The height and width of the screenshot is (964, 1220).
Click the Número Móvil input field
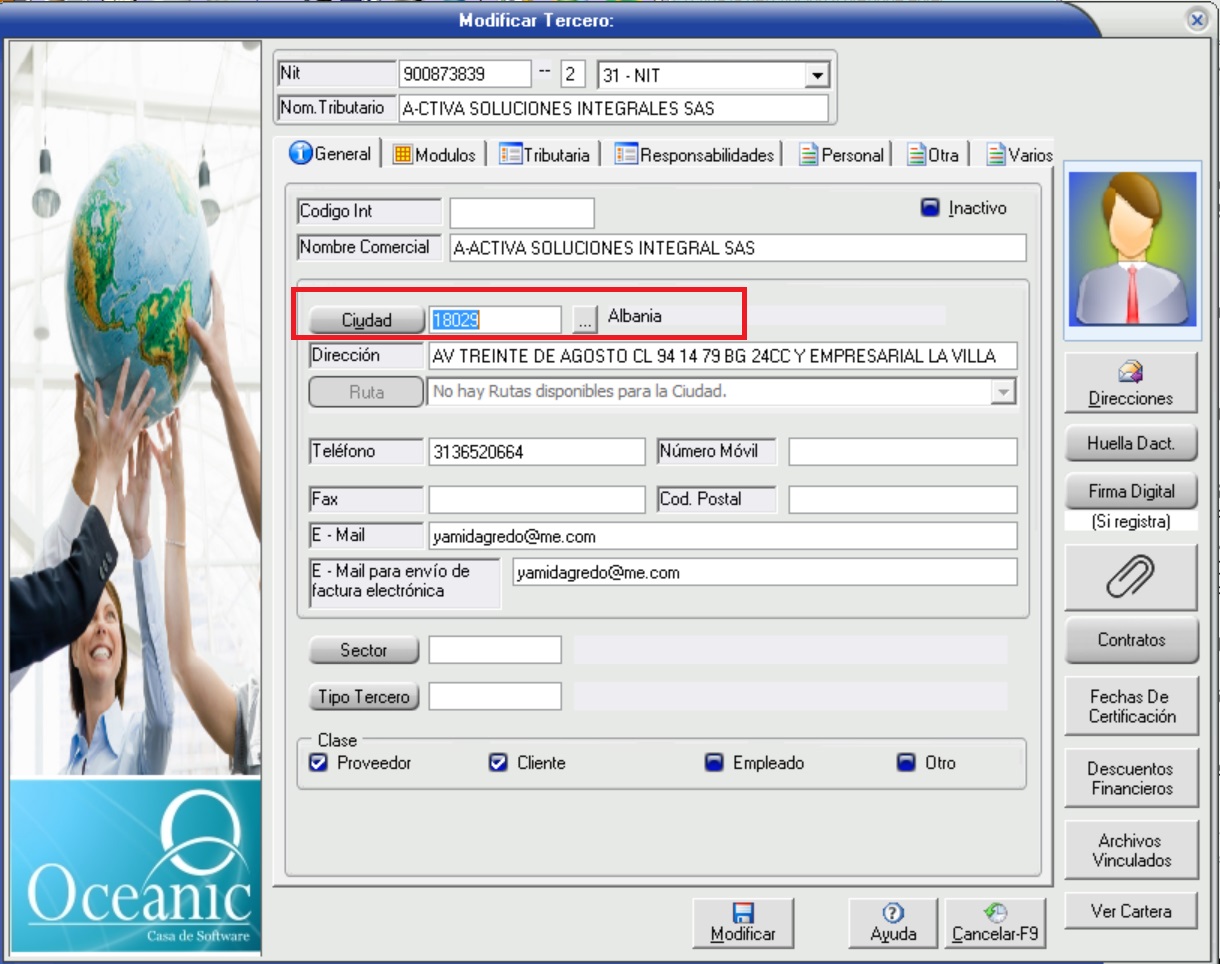coord(902,452)
